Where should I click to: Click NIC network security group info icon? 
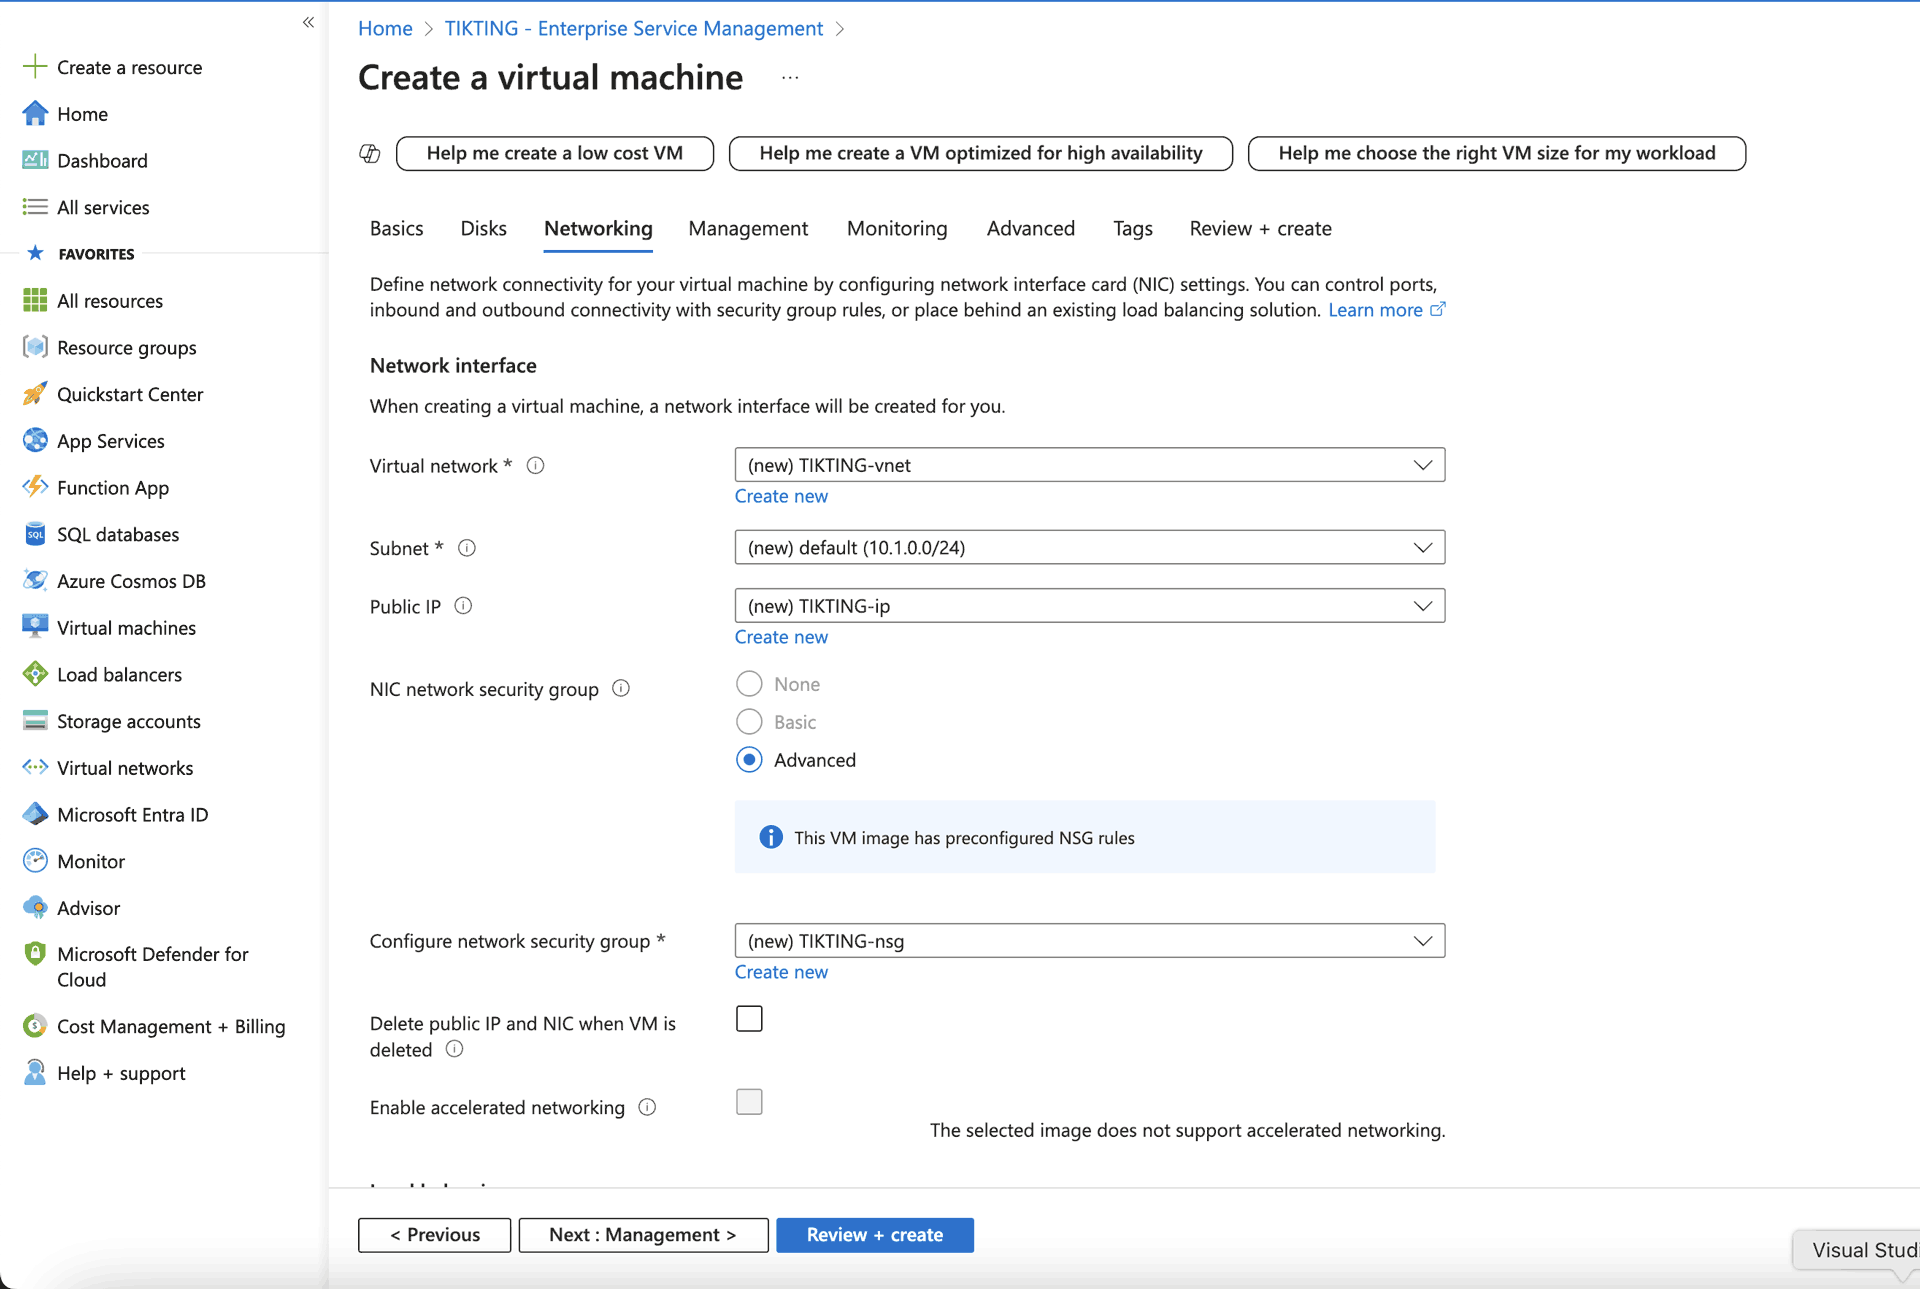[x=621, y=688]
